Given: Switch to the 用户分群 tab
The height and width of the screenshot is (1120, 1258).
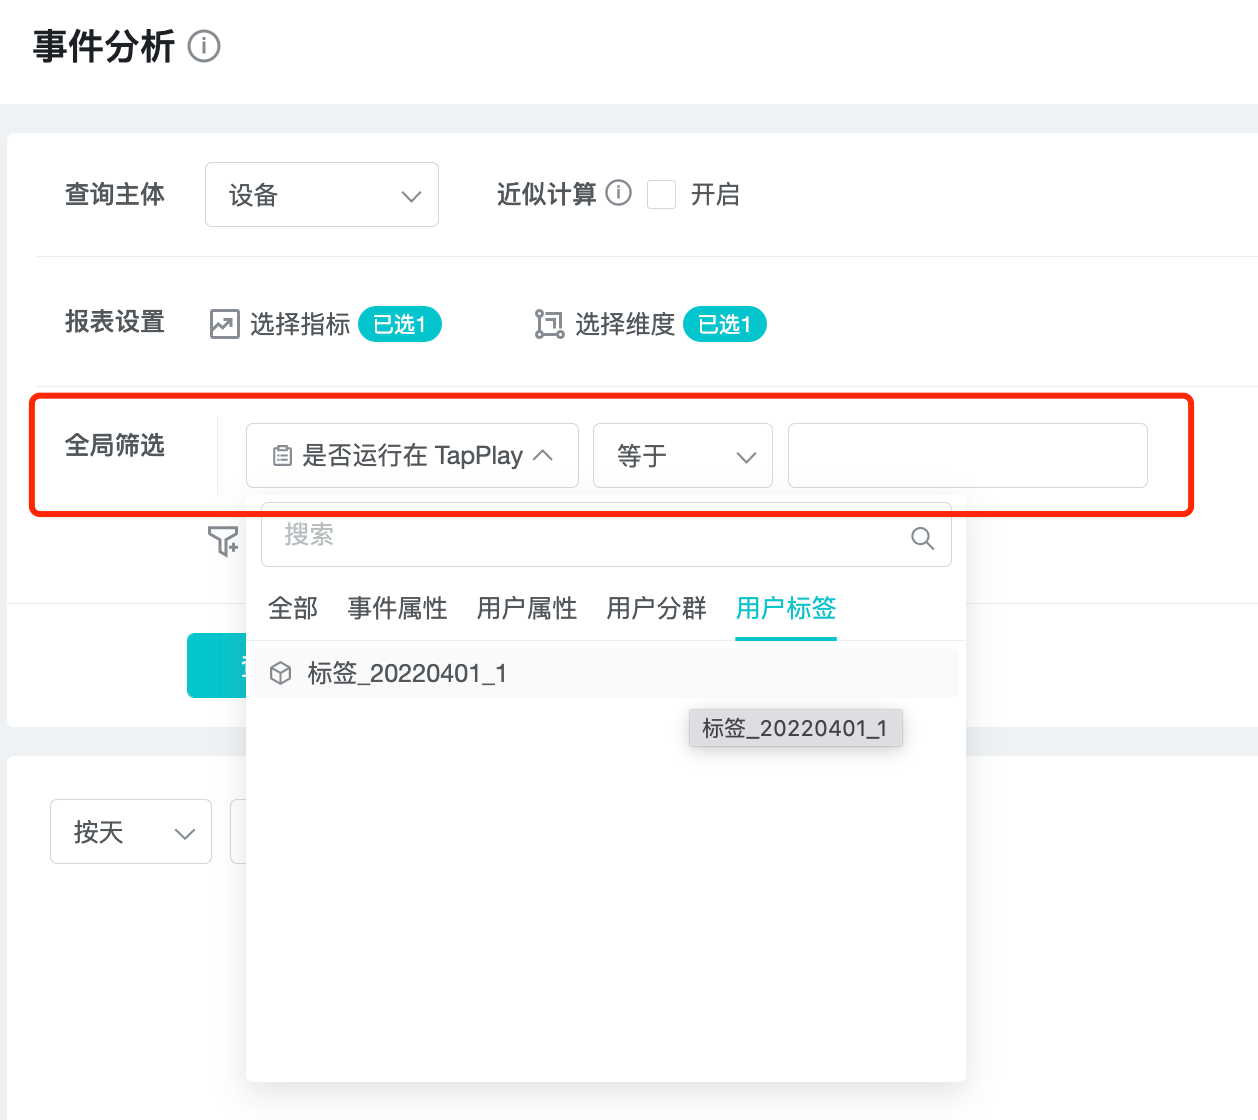Looking at the screenshot, I should [655, 608].
